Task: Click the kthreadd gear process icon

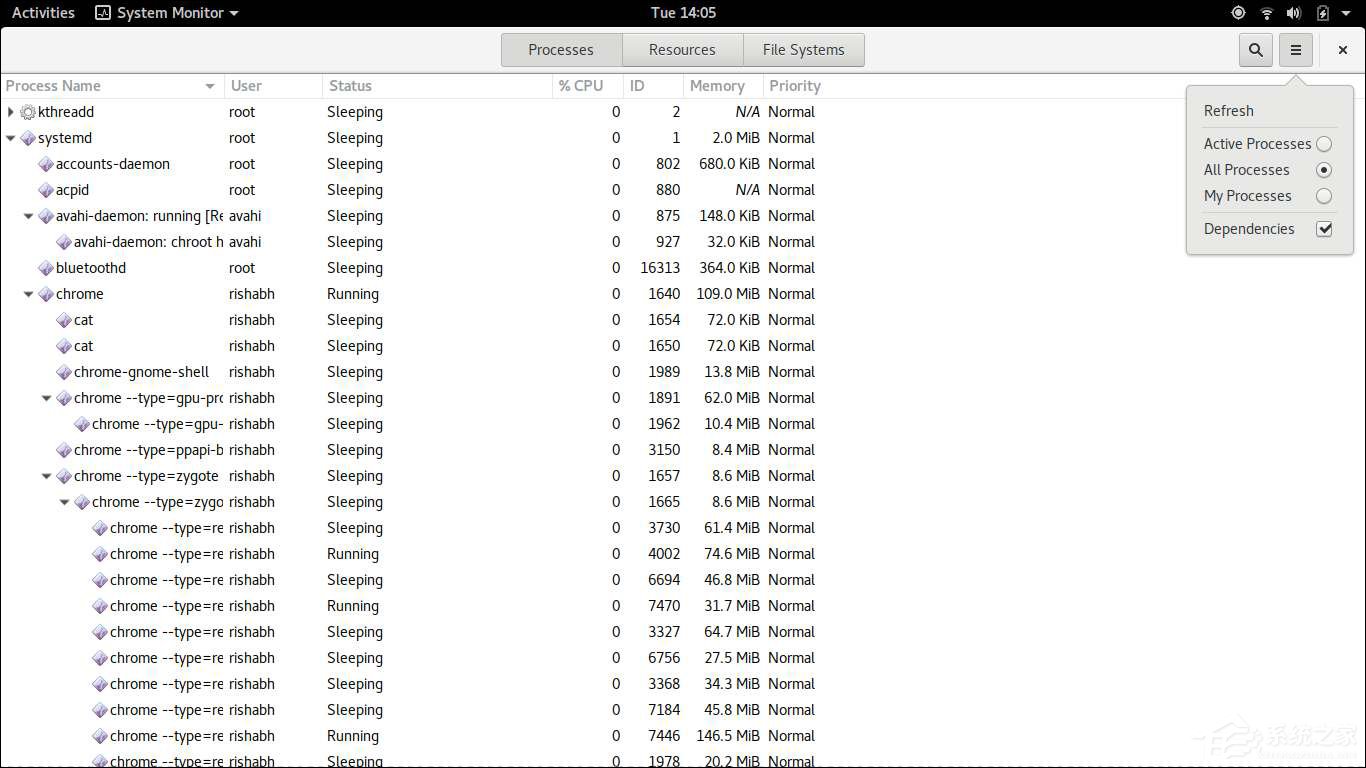Action: (x=28, y=112)
